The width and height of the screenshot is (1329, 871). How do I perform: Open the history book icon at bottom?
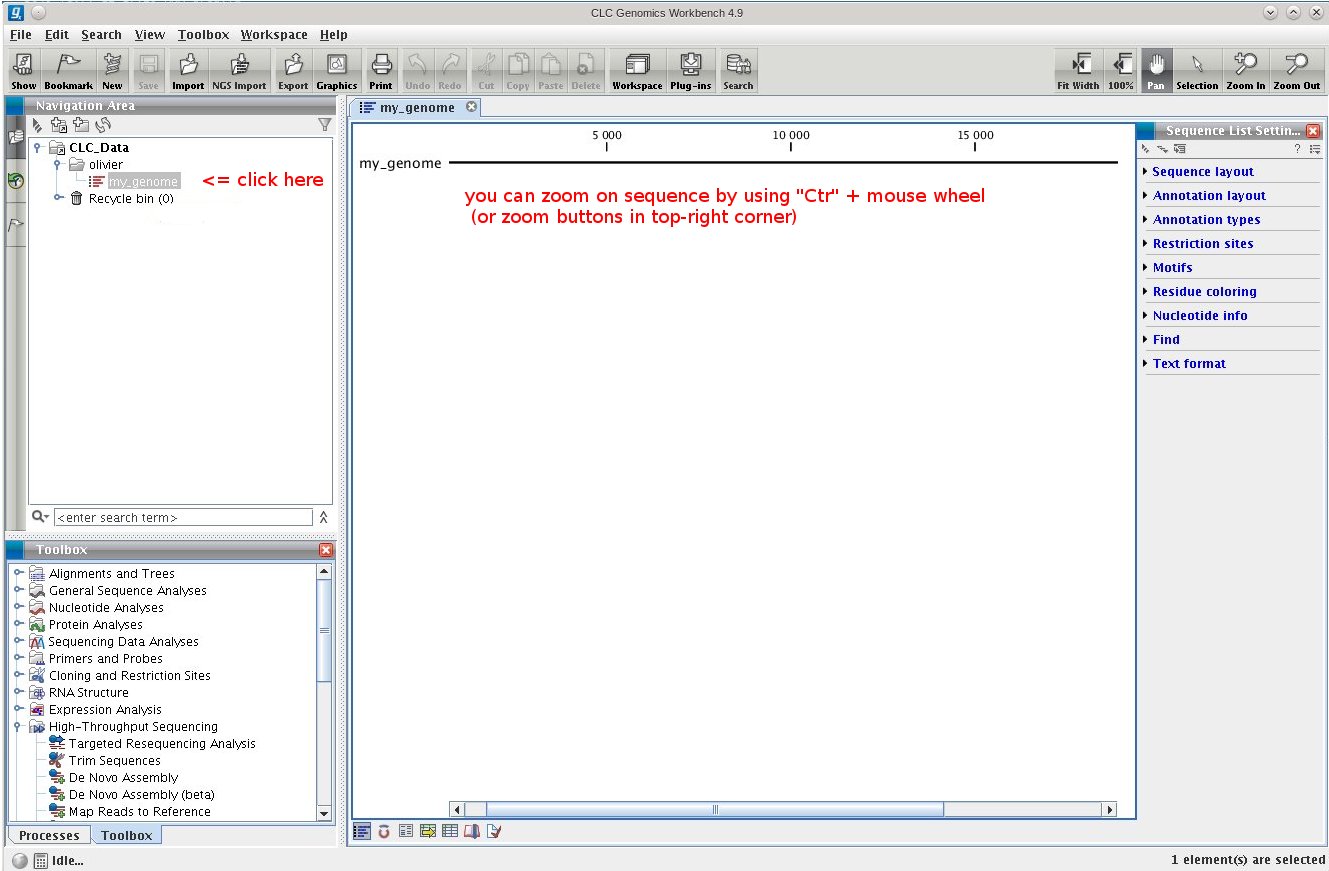(472, 831)
